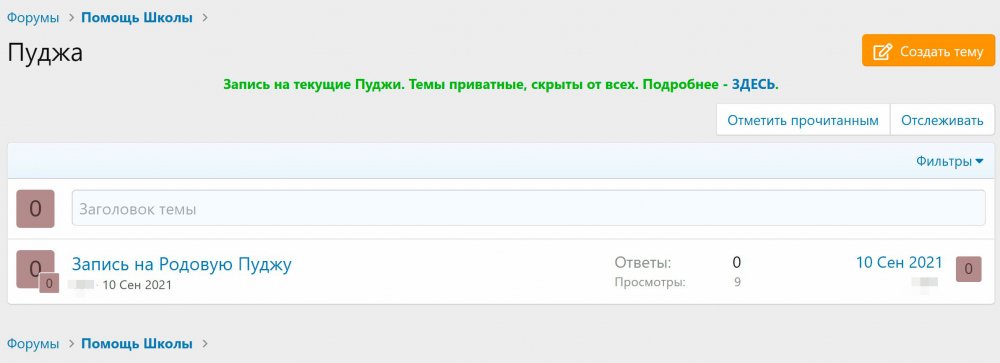Viewport: 1000px width, 363px height.
Task: Click the last poster avatar at right of thread row
Action: (x=968, y=269)
